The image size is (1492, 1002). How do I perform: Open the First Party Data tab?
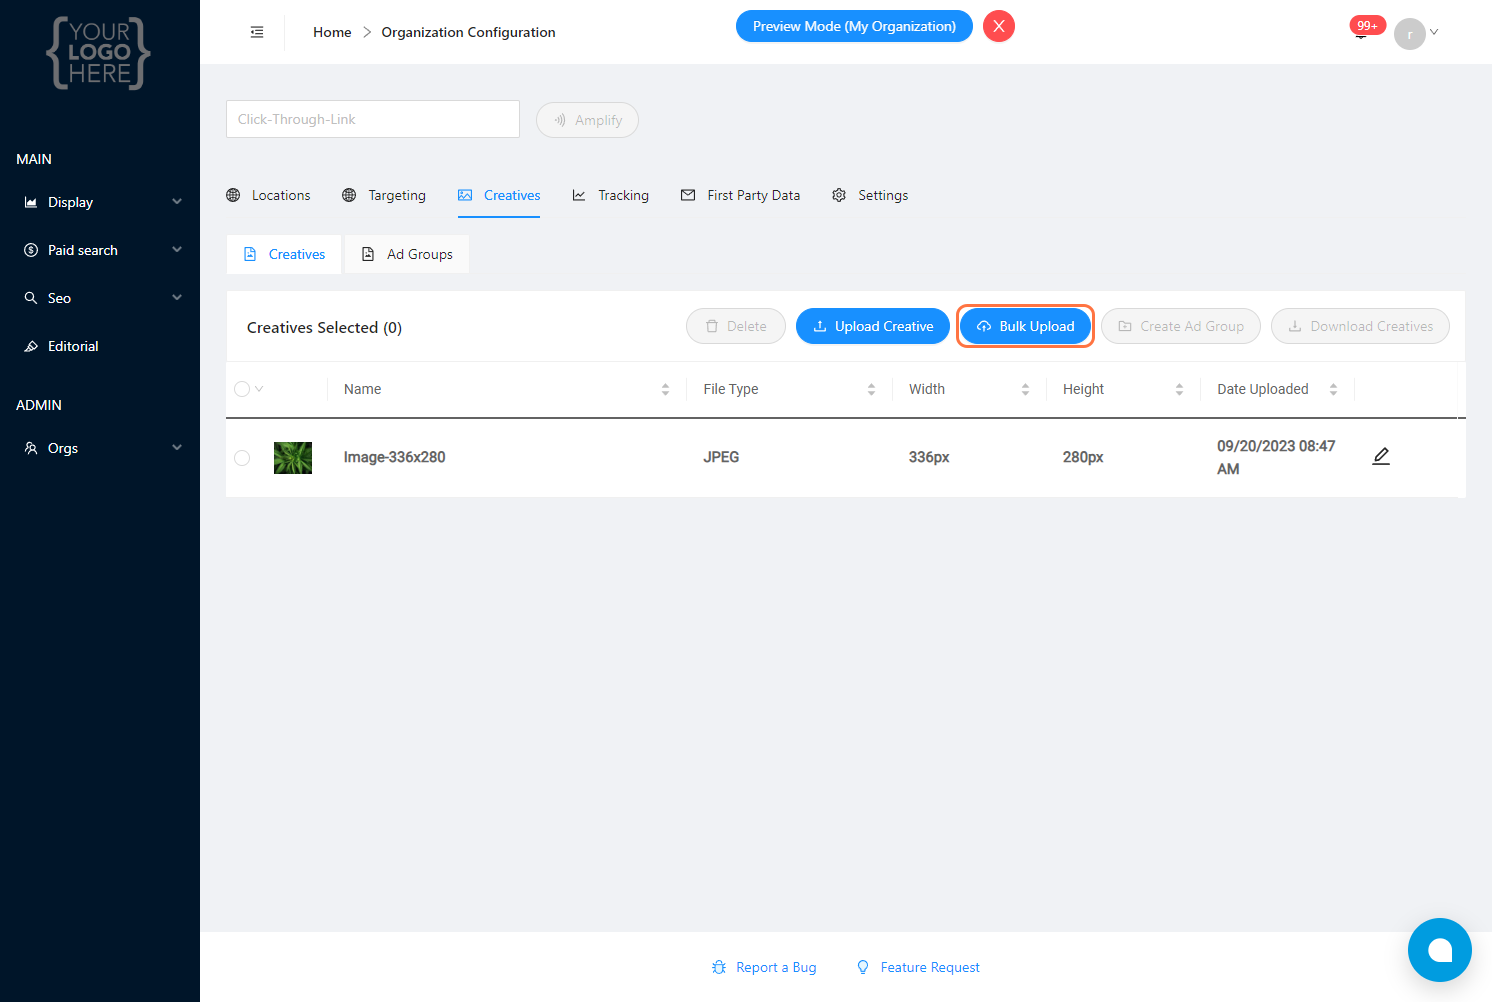pos(740,195)
